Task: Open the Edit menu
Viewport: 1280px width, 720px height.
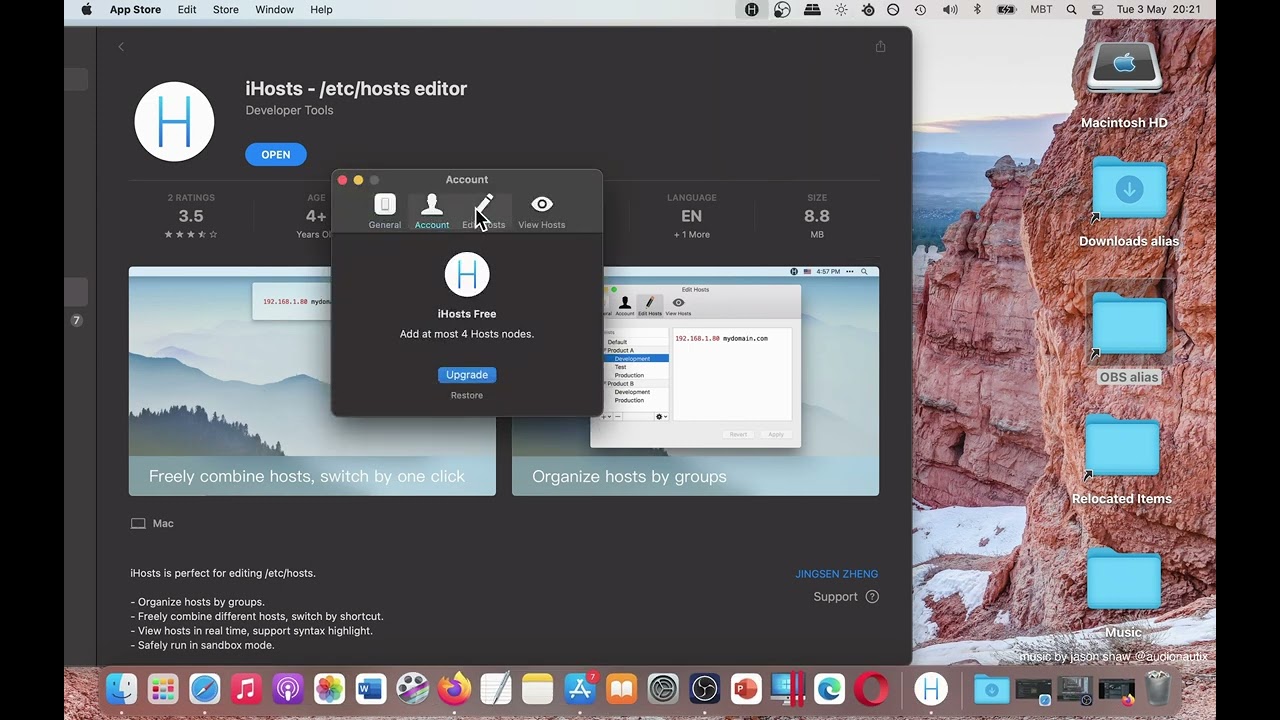Action: pyautogui.click(x=187, y=10)
